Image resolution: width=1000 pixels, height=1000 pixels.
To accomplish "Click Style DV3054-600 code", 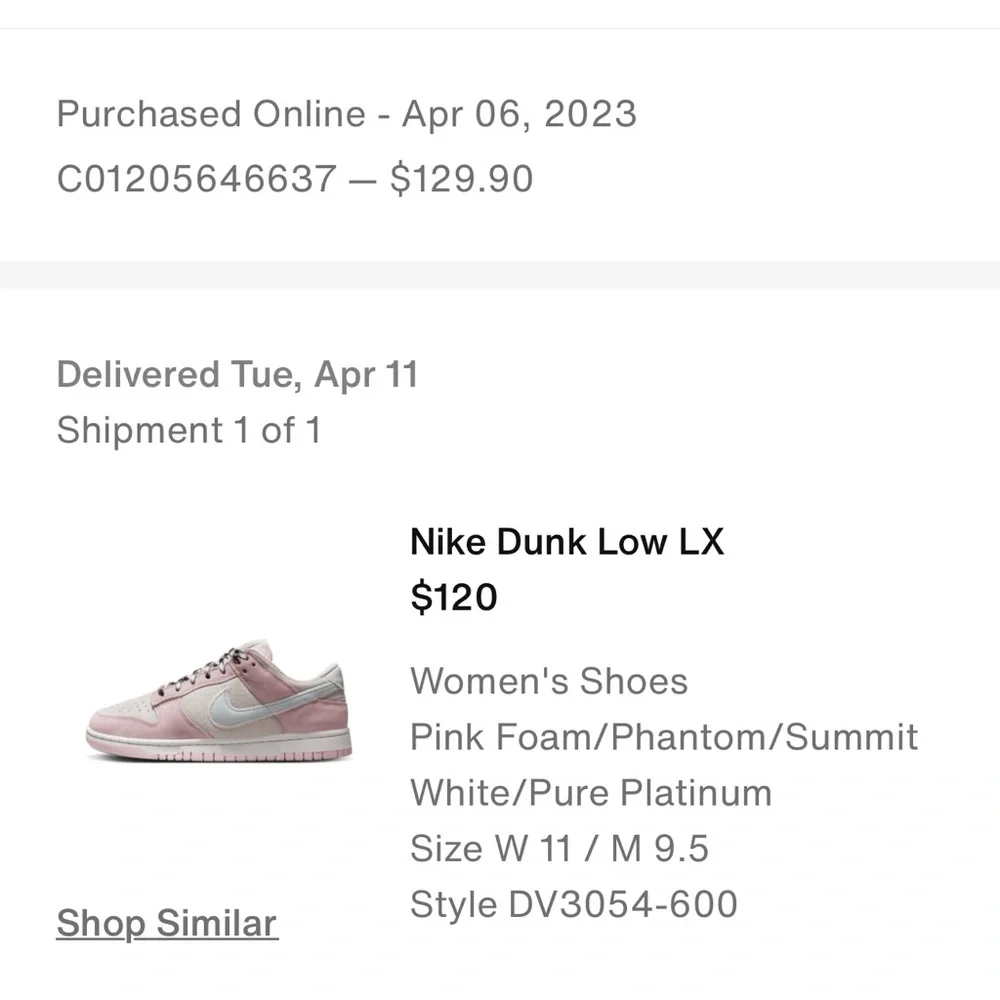I will click(573, 903).
